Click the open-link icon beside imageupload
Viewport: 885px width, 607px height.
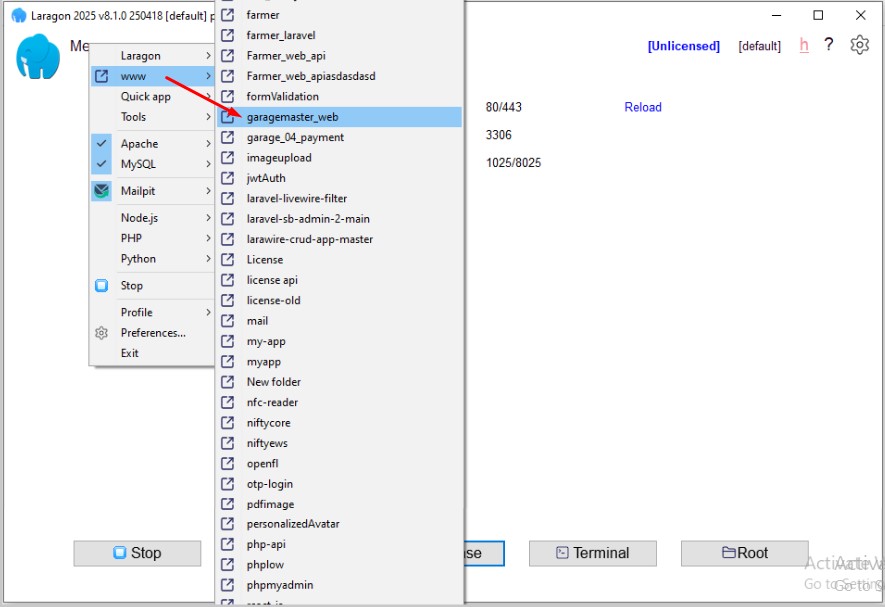tap(227, 158)
